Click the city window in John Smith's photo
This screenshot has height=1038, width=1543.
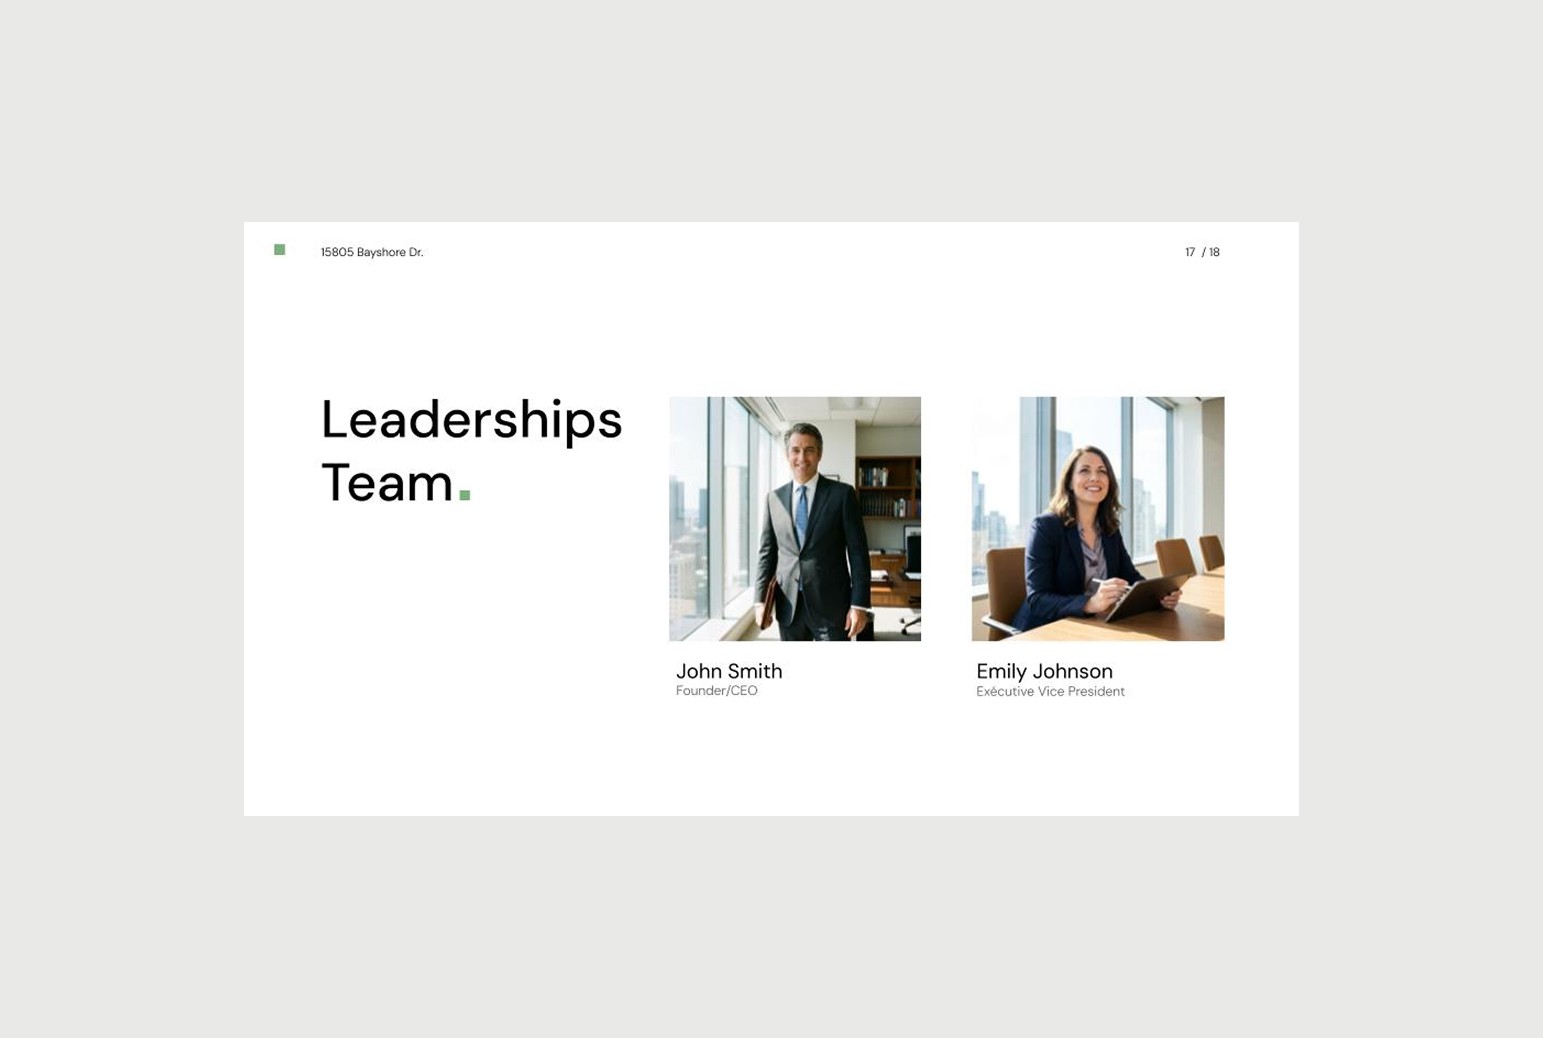[x=710, y=510]
